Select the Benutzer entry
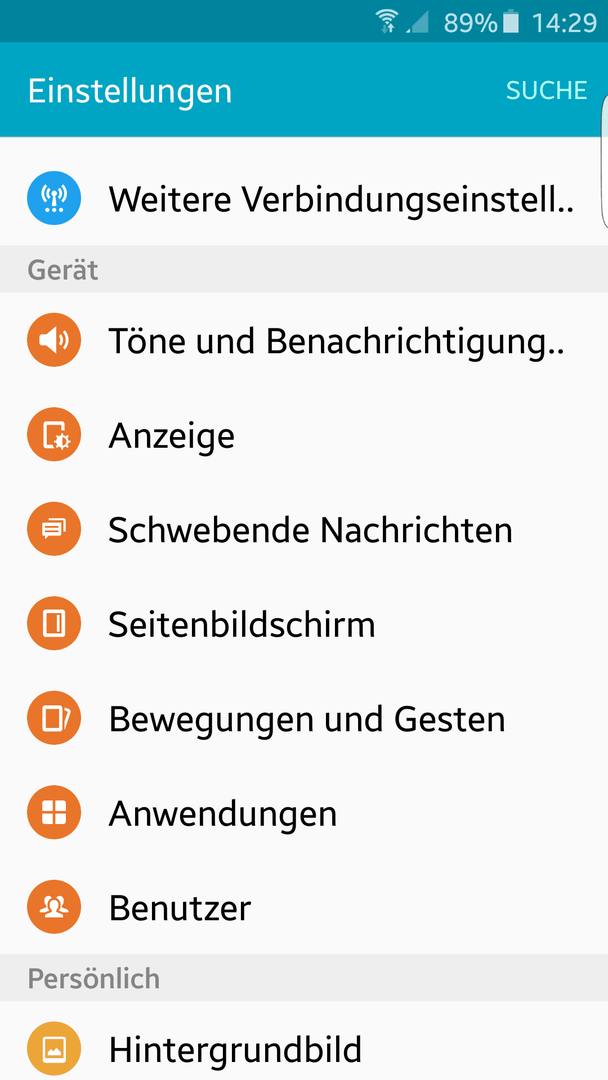Viewport: 608px width, 1080px height. (304, 908)
